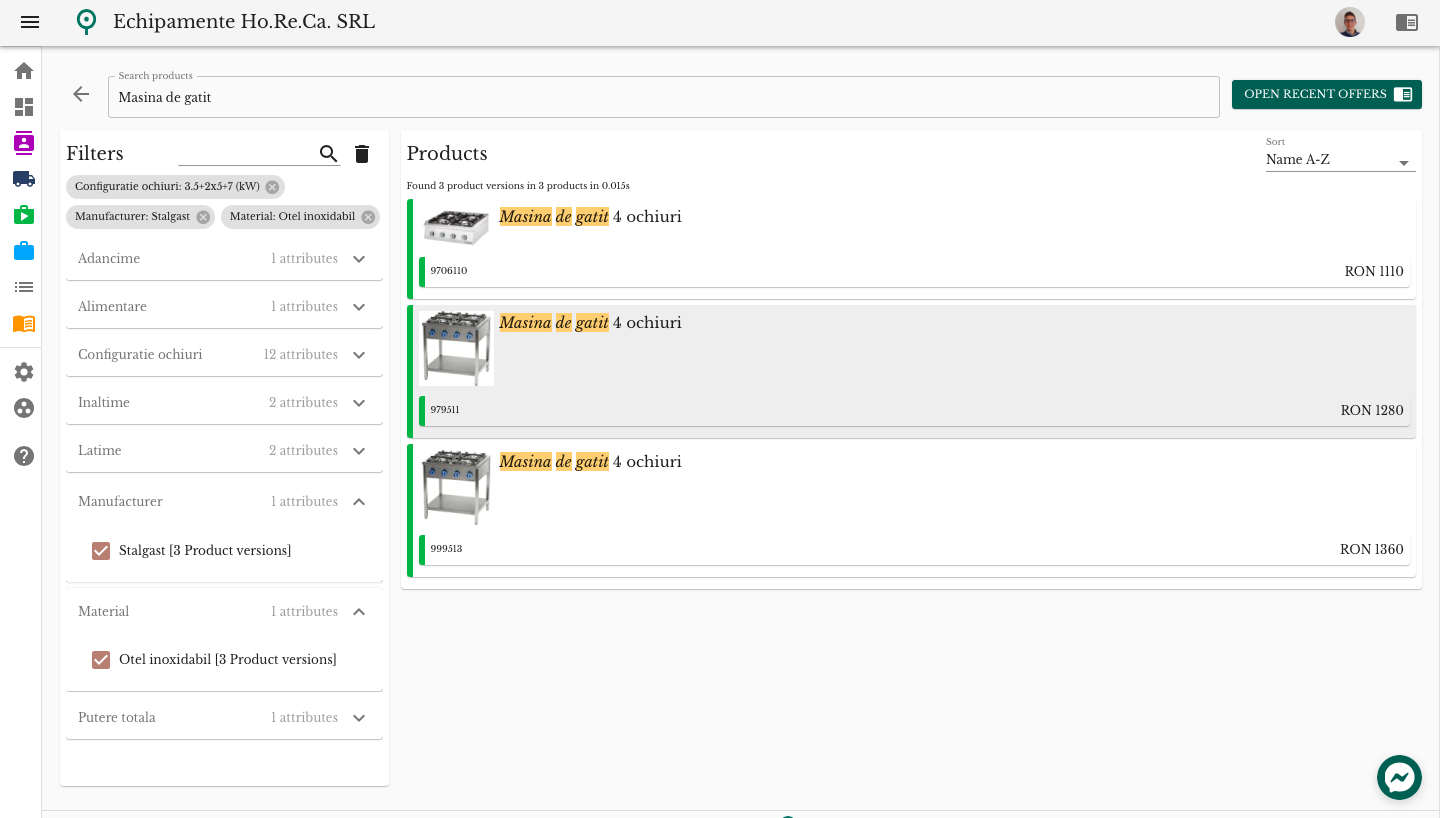The height and width of the screenshot is (818, 1440).
Task: Click thumbnail of product 999513
Action: (456, 487)
